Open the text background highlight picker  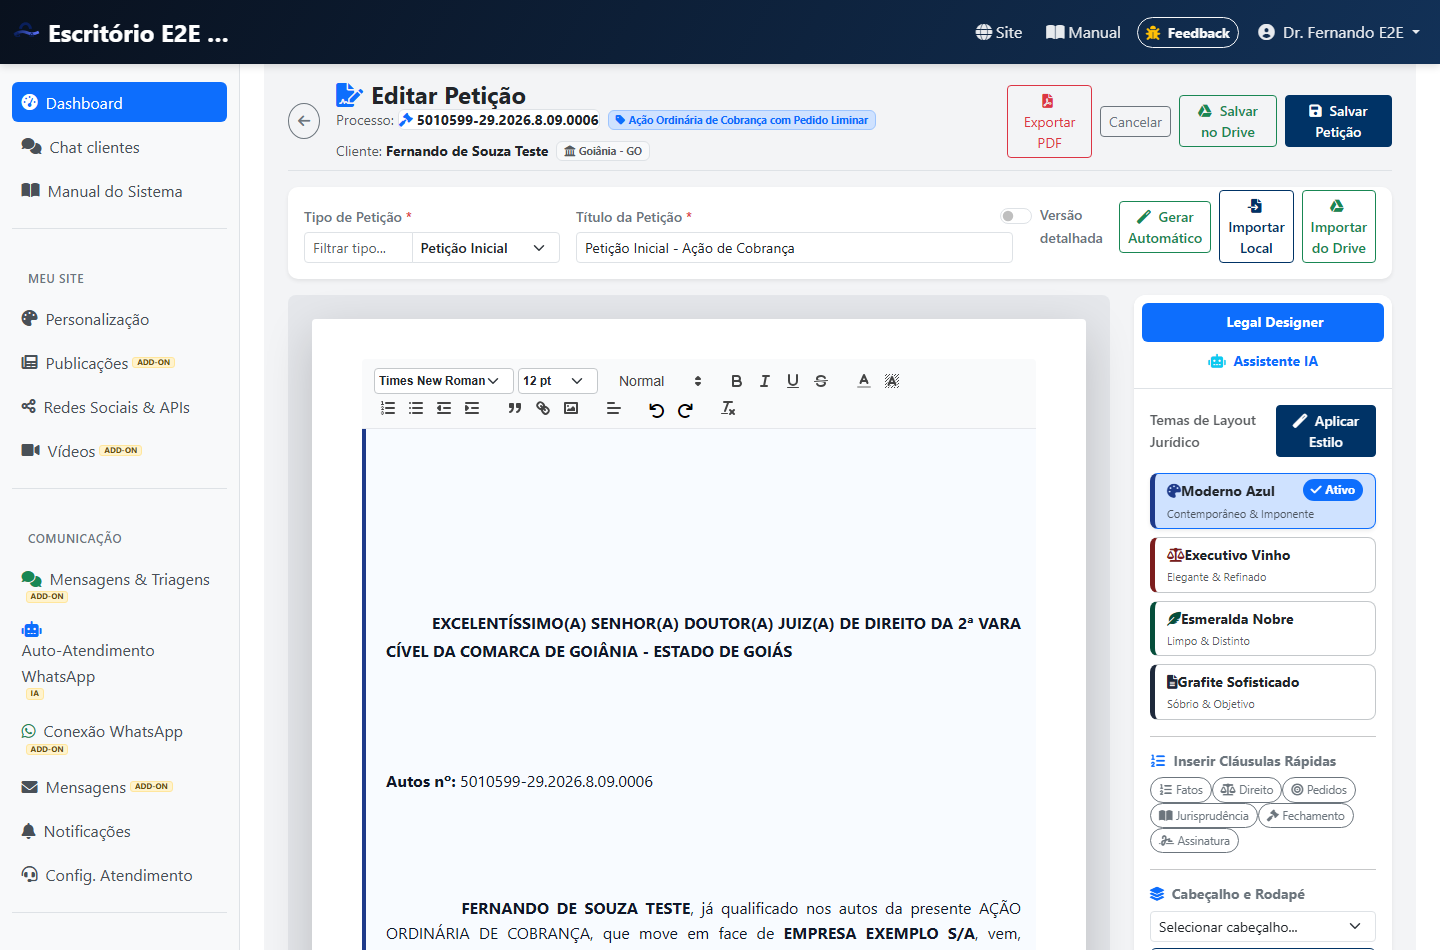click(892, 381)
